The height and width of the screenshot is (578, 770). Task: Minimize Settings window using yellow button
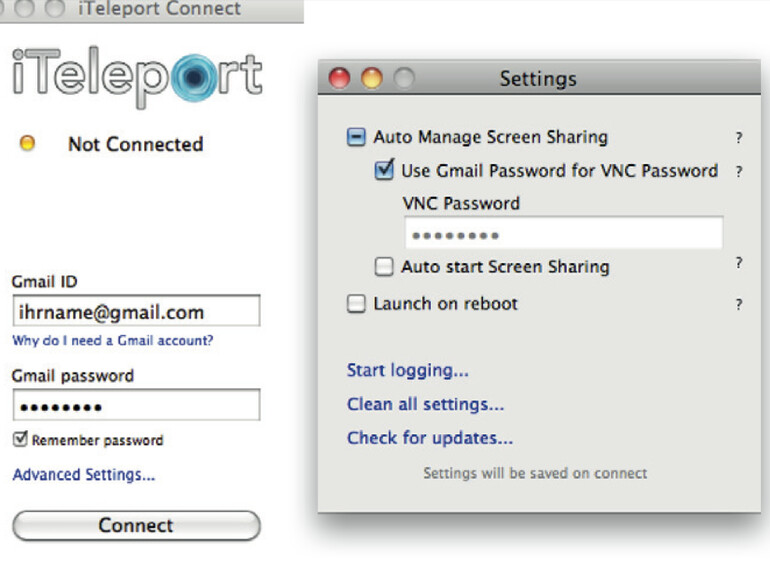(372, 78)
